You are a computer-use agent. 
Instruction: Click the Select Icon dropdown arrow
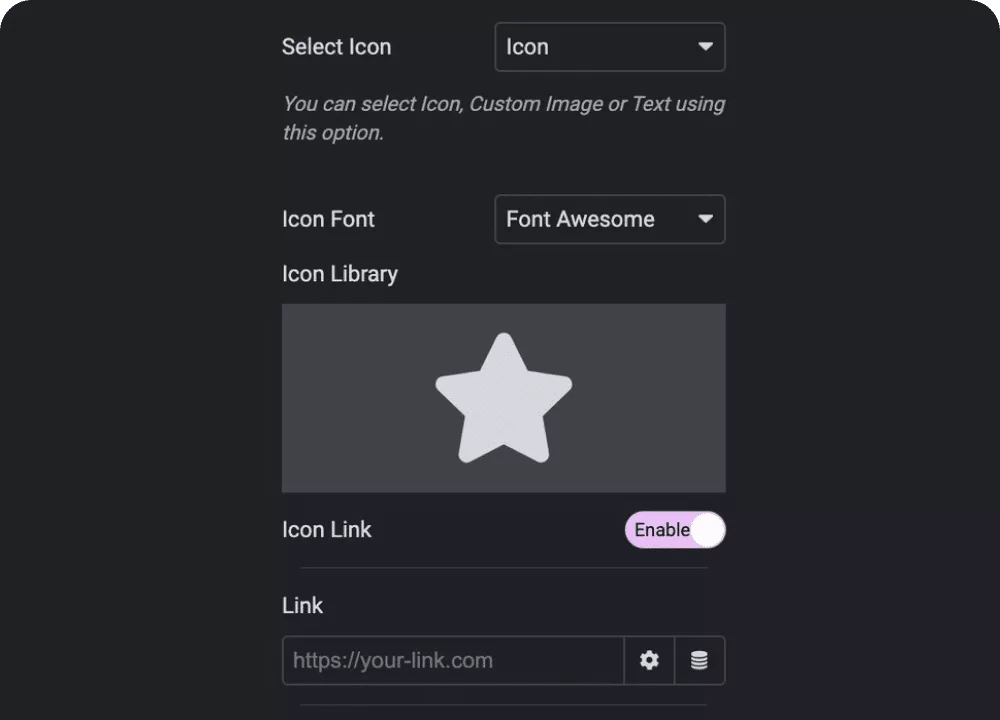[705, 47]
